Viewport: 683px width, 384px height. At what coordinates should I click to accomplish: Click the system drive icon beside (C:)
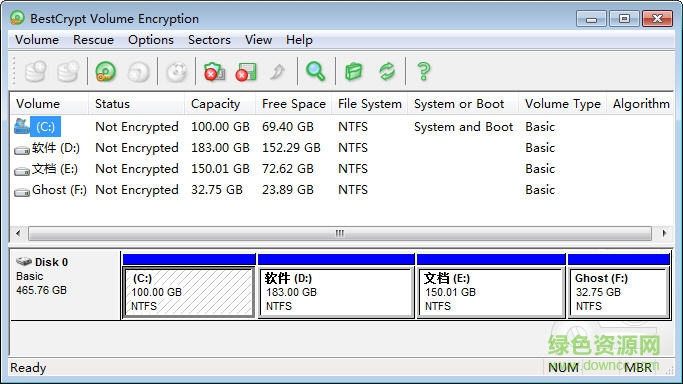[x=22, y=126]
